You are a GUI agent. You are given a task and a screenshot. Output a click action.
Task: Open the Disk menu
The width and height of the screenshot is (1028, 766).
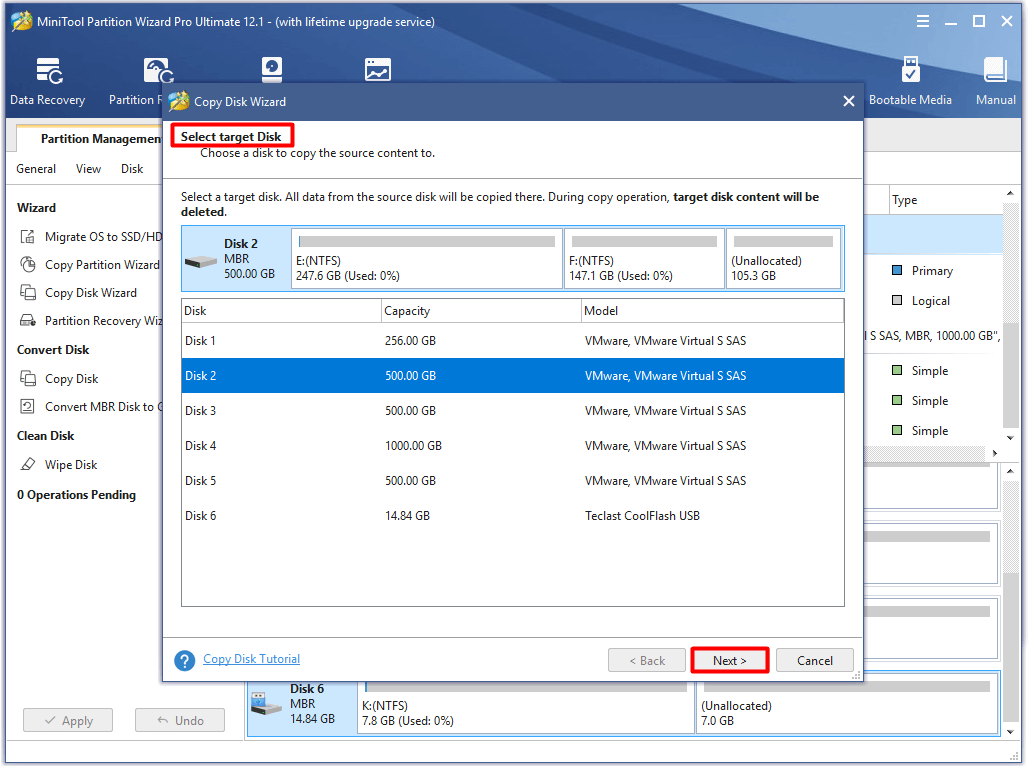(132, 169)
